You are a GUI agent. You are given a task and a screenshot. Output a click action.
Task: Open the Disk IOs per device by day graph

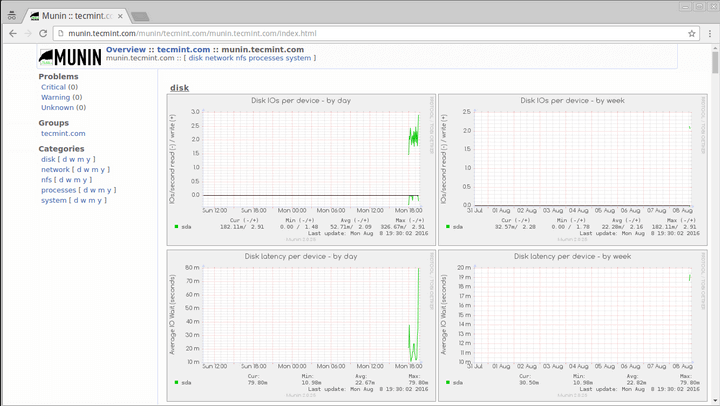click(300, 165)
